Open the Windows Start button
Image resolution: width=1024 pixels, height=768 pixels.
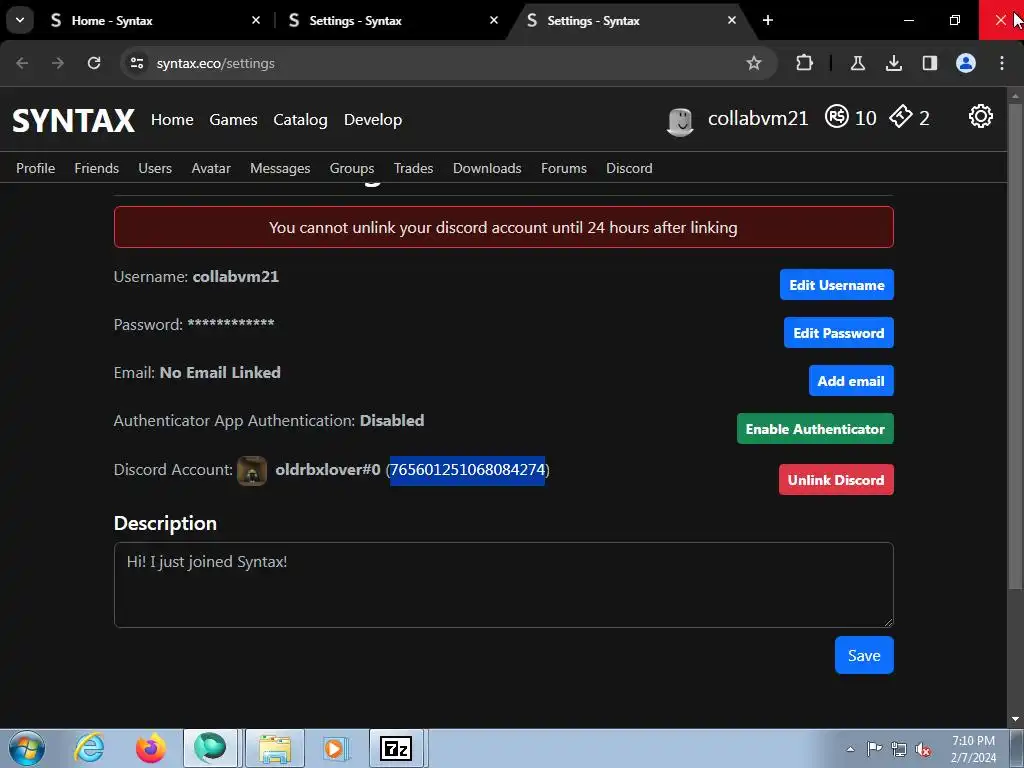26,748
